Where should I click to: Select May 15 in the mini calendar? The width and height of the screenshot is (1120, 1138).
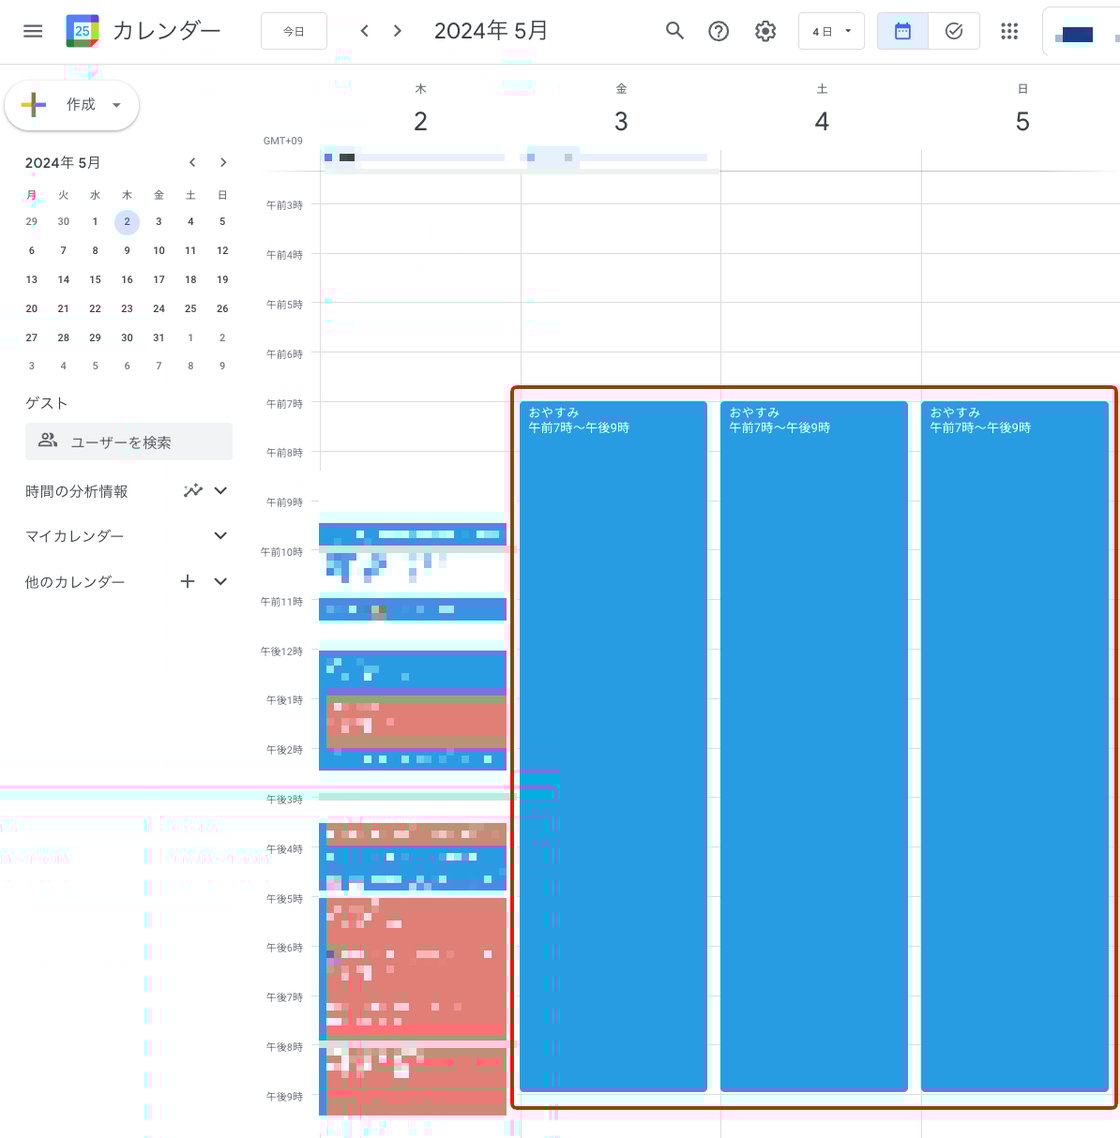95,280
